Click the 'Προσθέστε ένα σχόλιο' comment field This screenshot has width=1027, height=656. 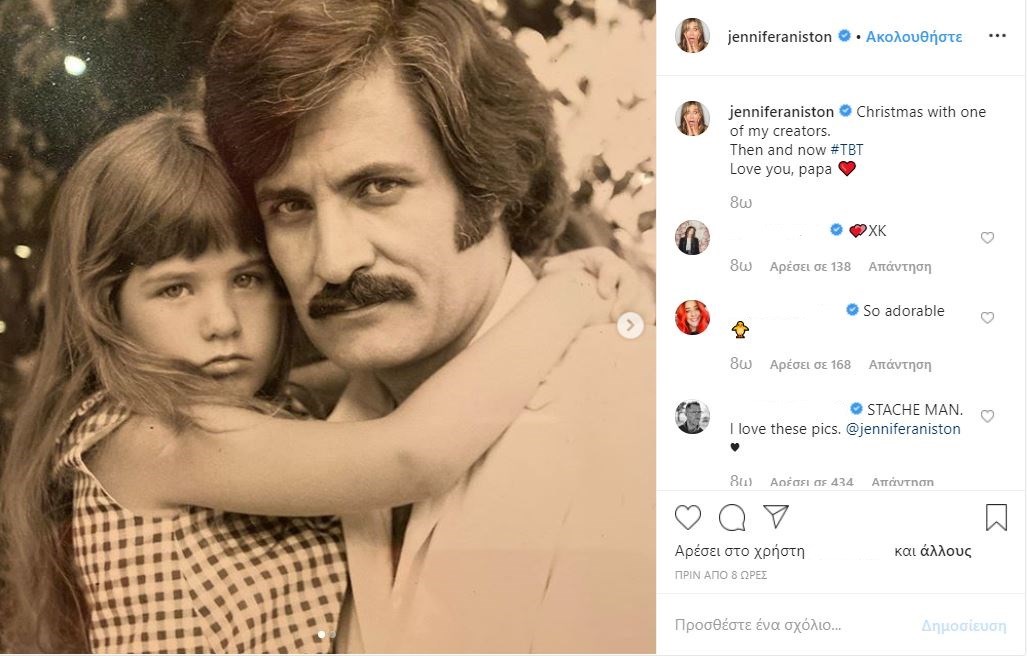(758, 626)
